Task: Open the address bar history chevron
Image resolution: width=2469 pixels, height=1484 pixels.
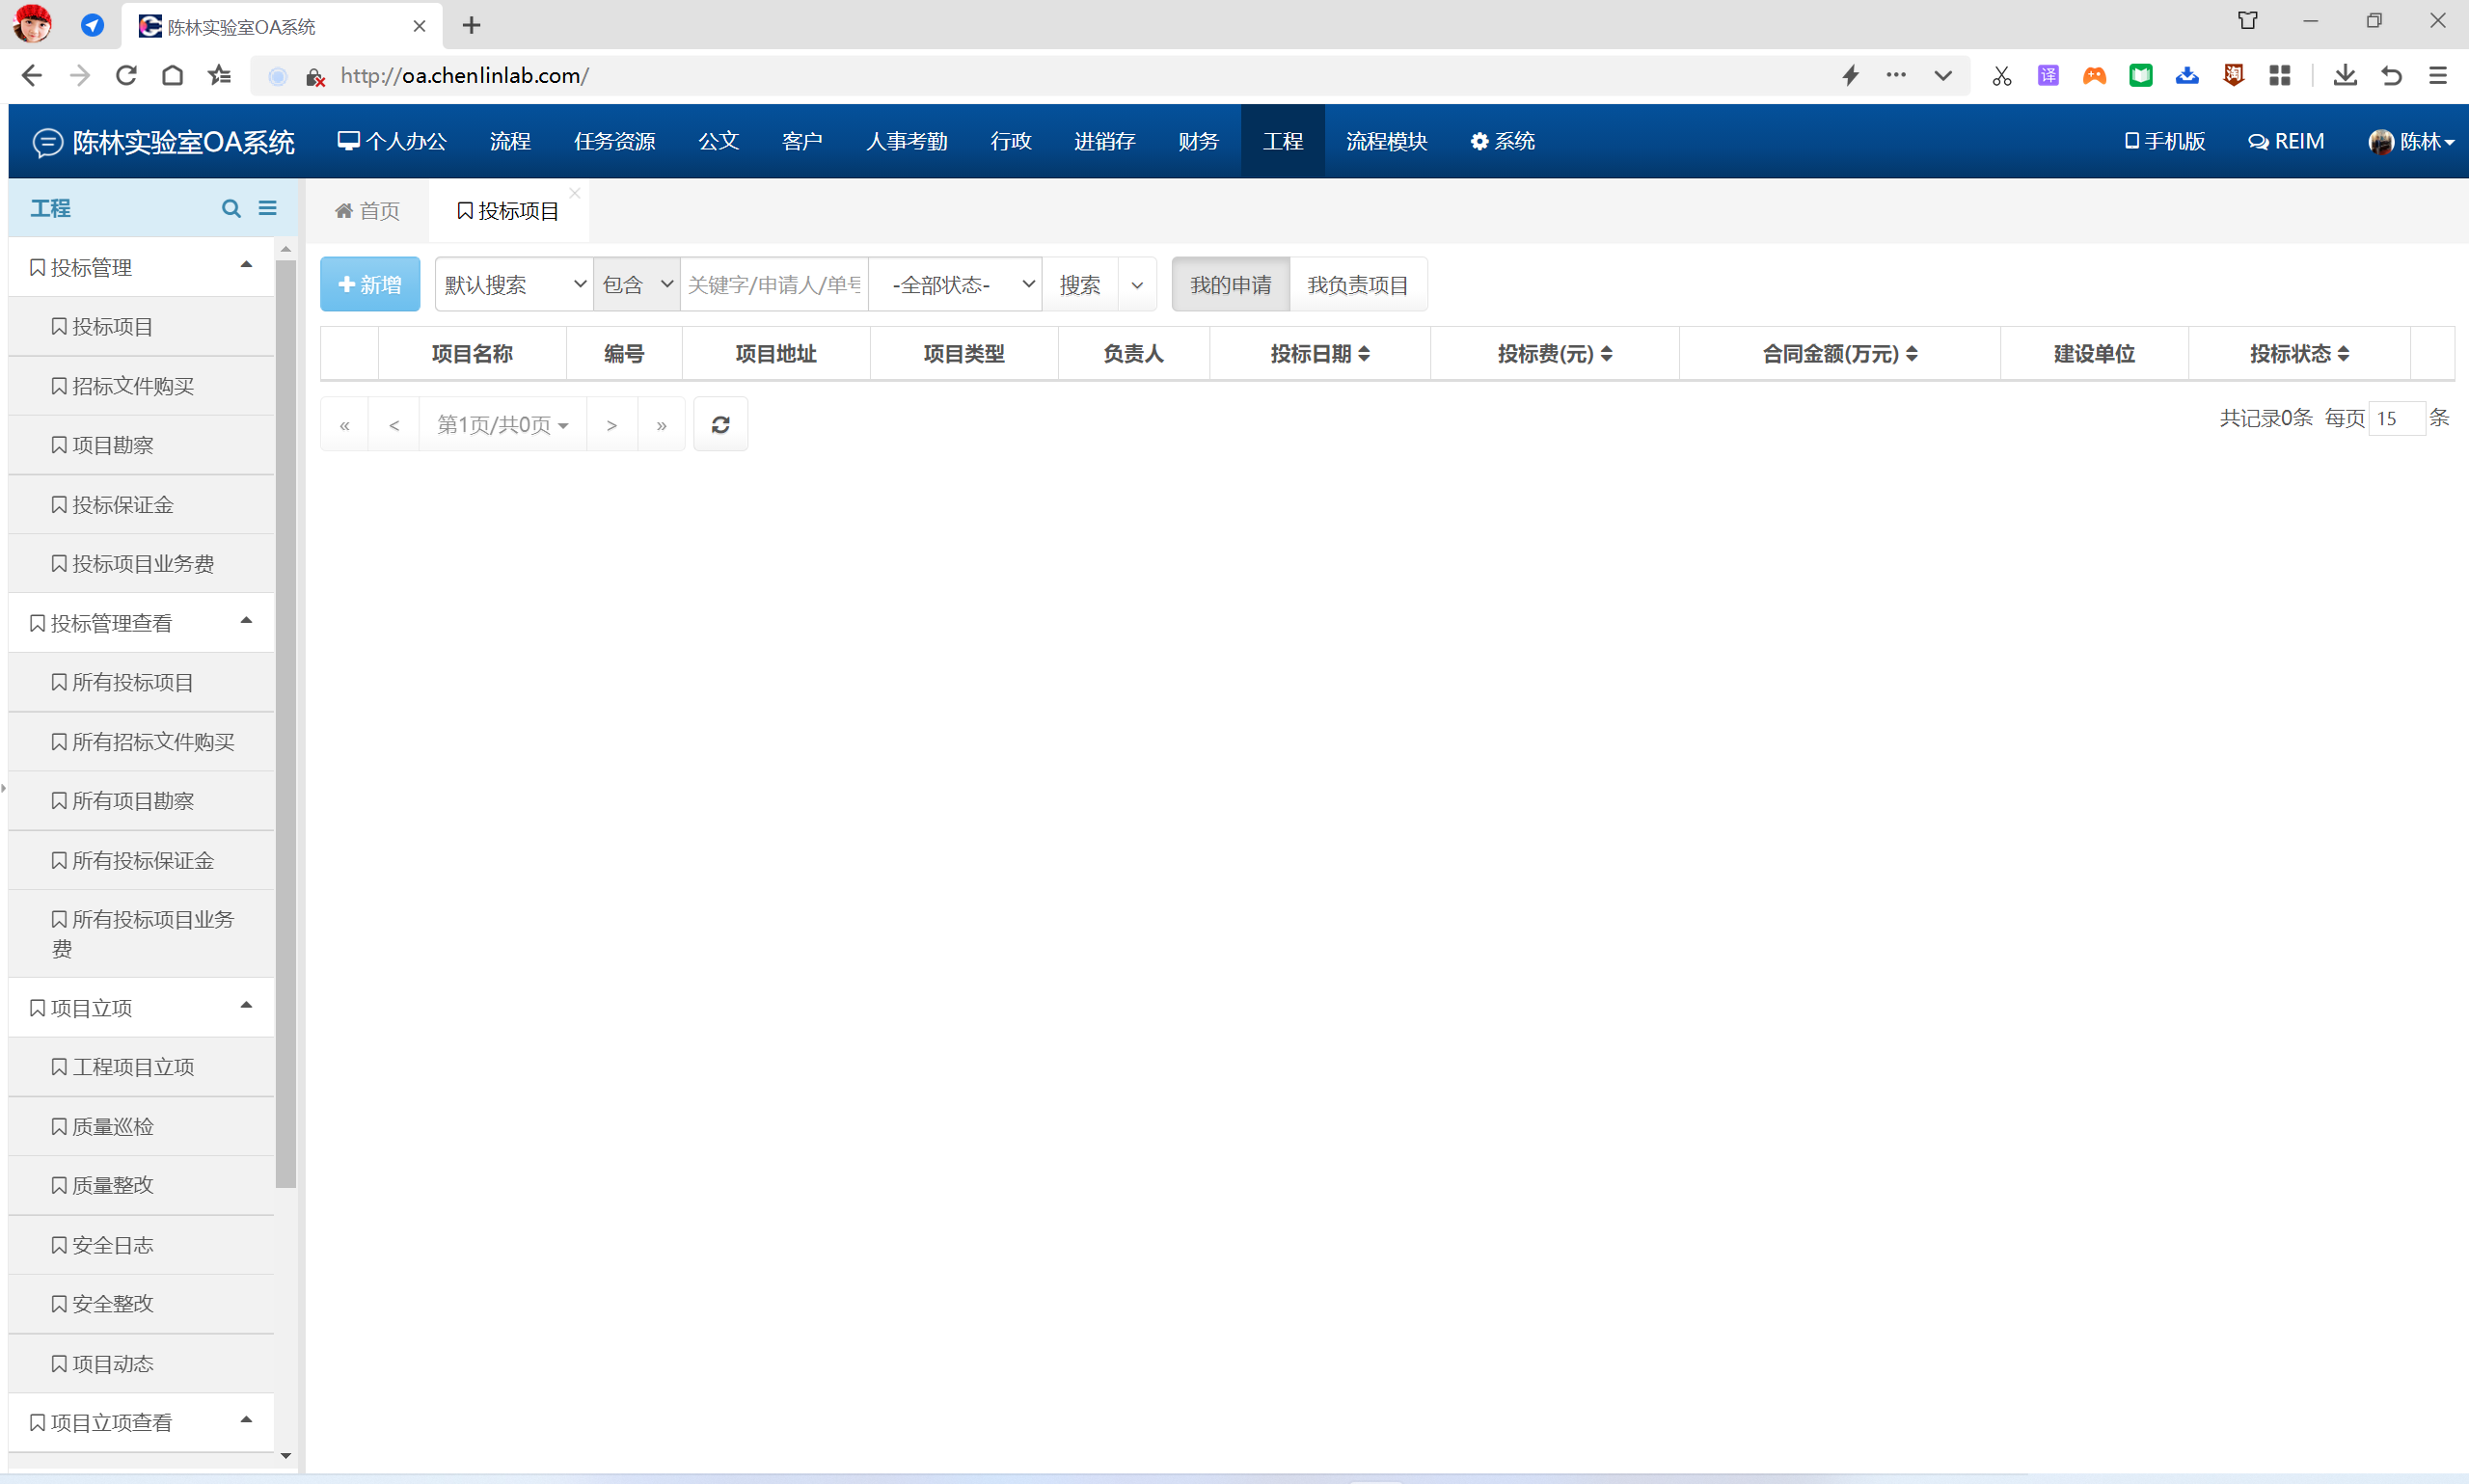Action: [x=1942, y=75]
